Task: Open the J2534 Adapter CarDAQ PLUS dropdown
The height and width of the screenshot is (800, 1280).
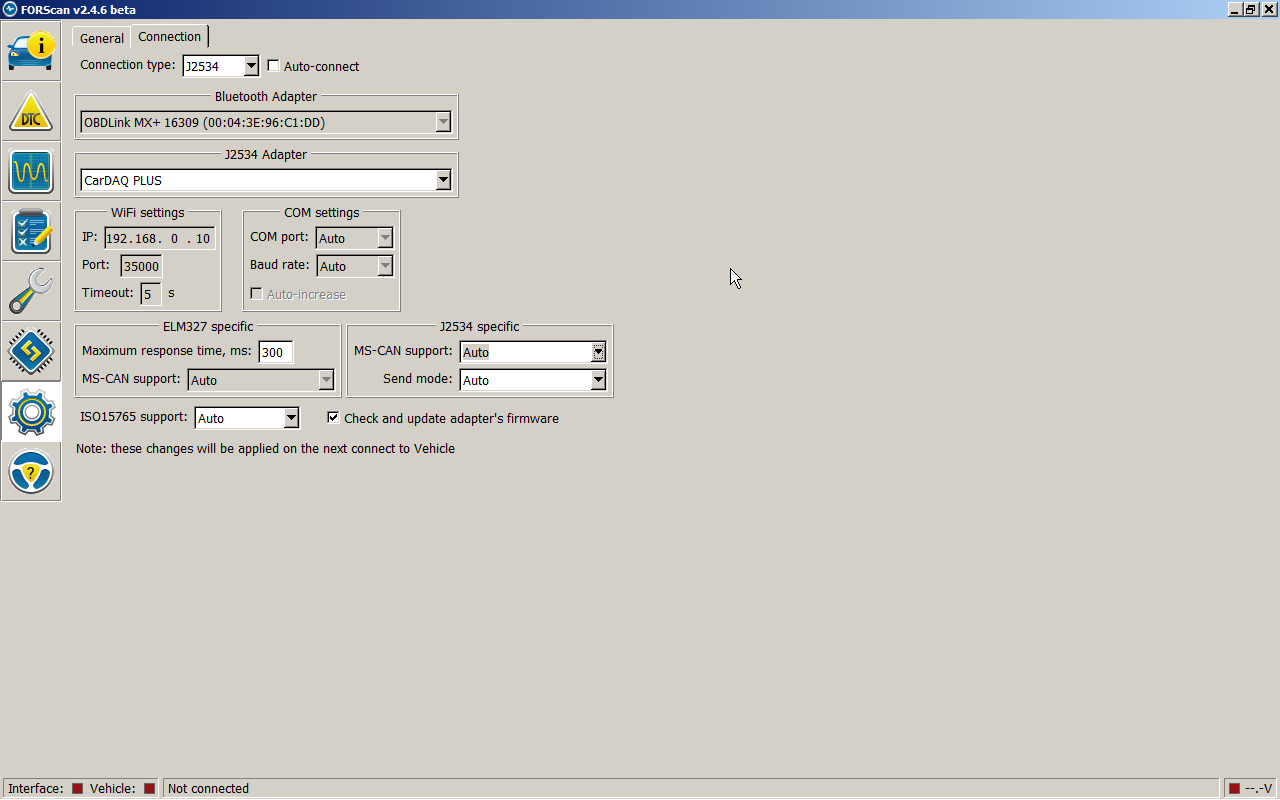Action: 443,181
